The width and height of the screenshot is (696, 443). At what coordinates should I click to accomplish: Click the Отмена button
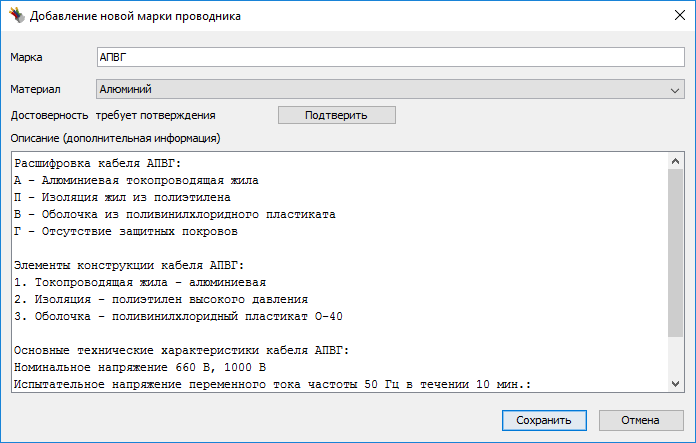641,420
